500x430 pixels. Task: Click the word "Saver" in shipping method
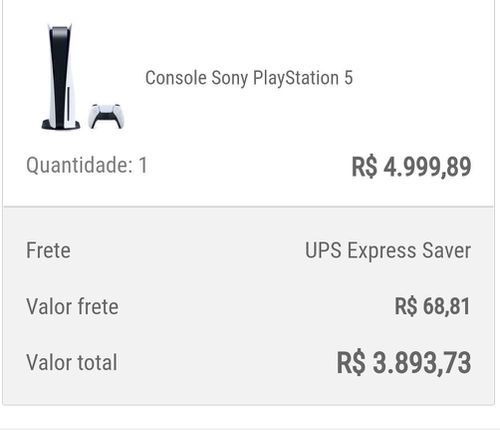click(x=446, y=250)
